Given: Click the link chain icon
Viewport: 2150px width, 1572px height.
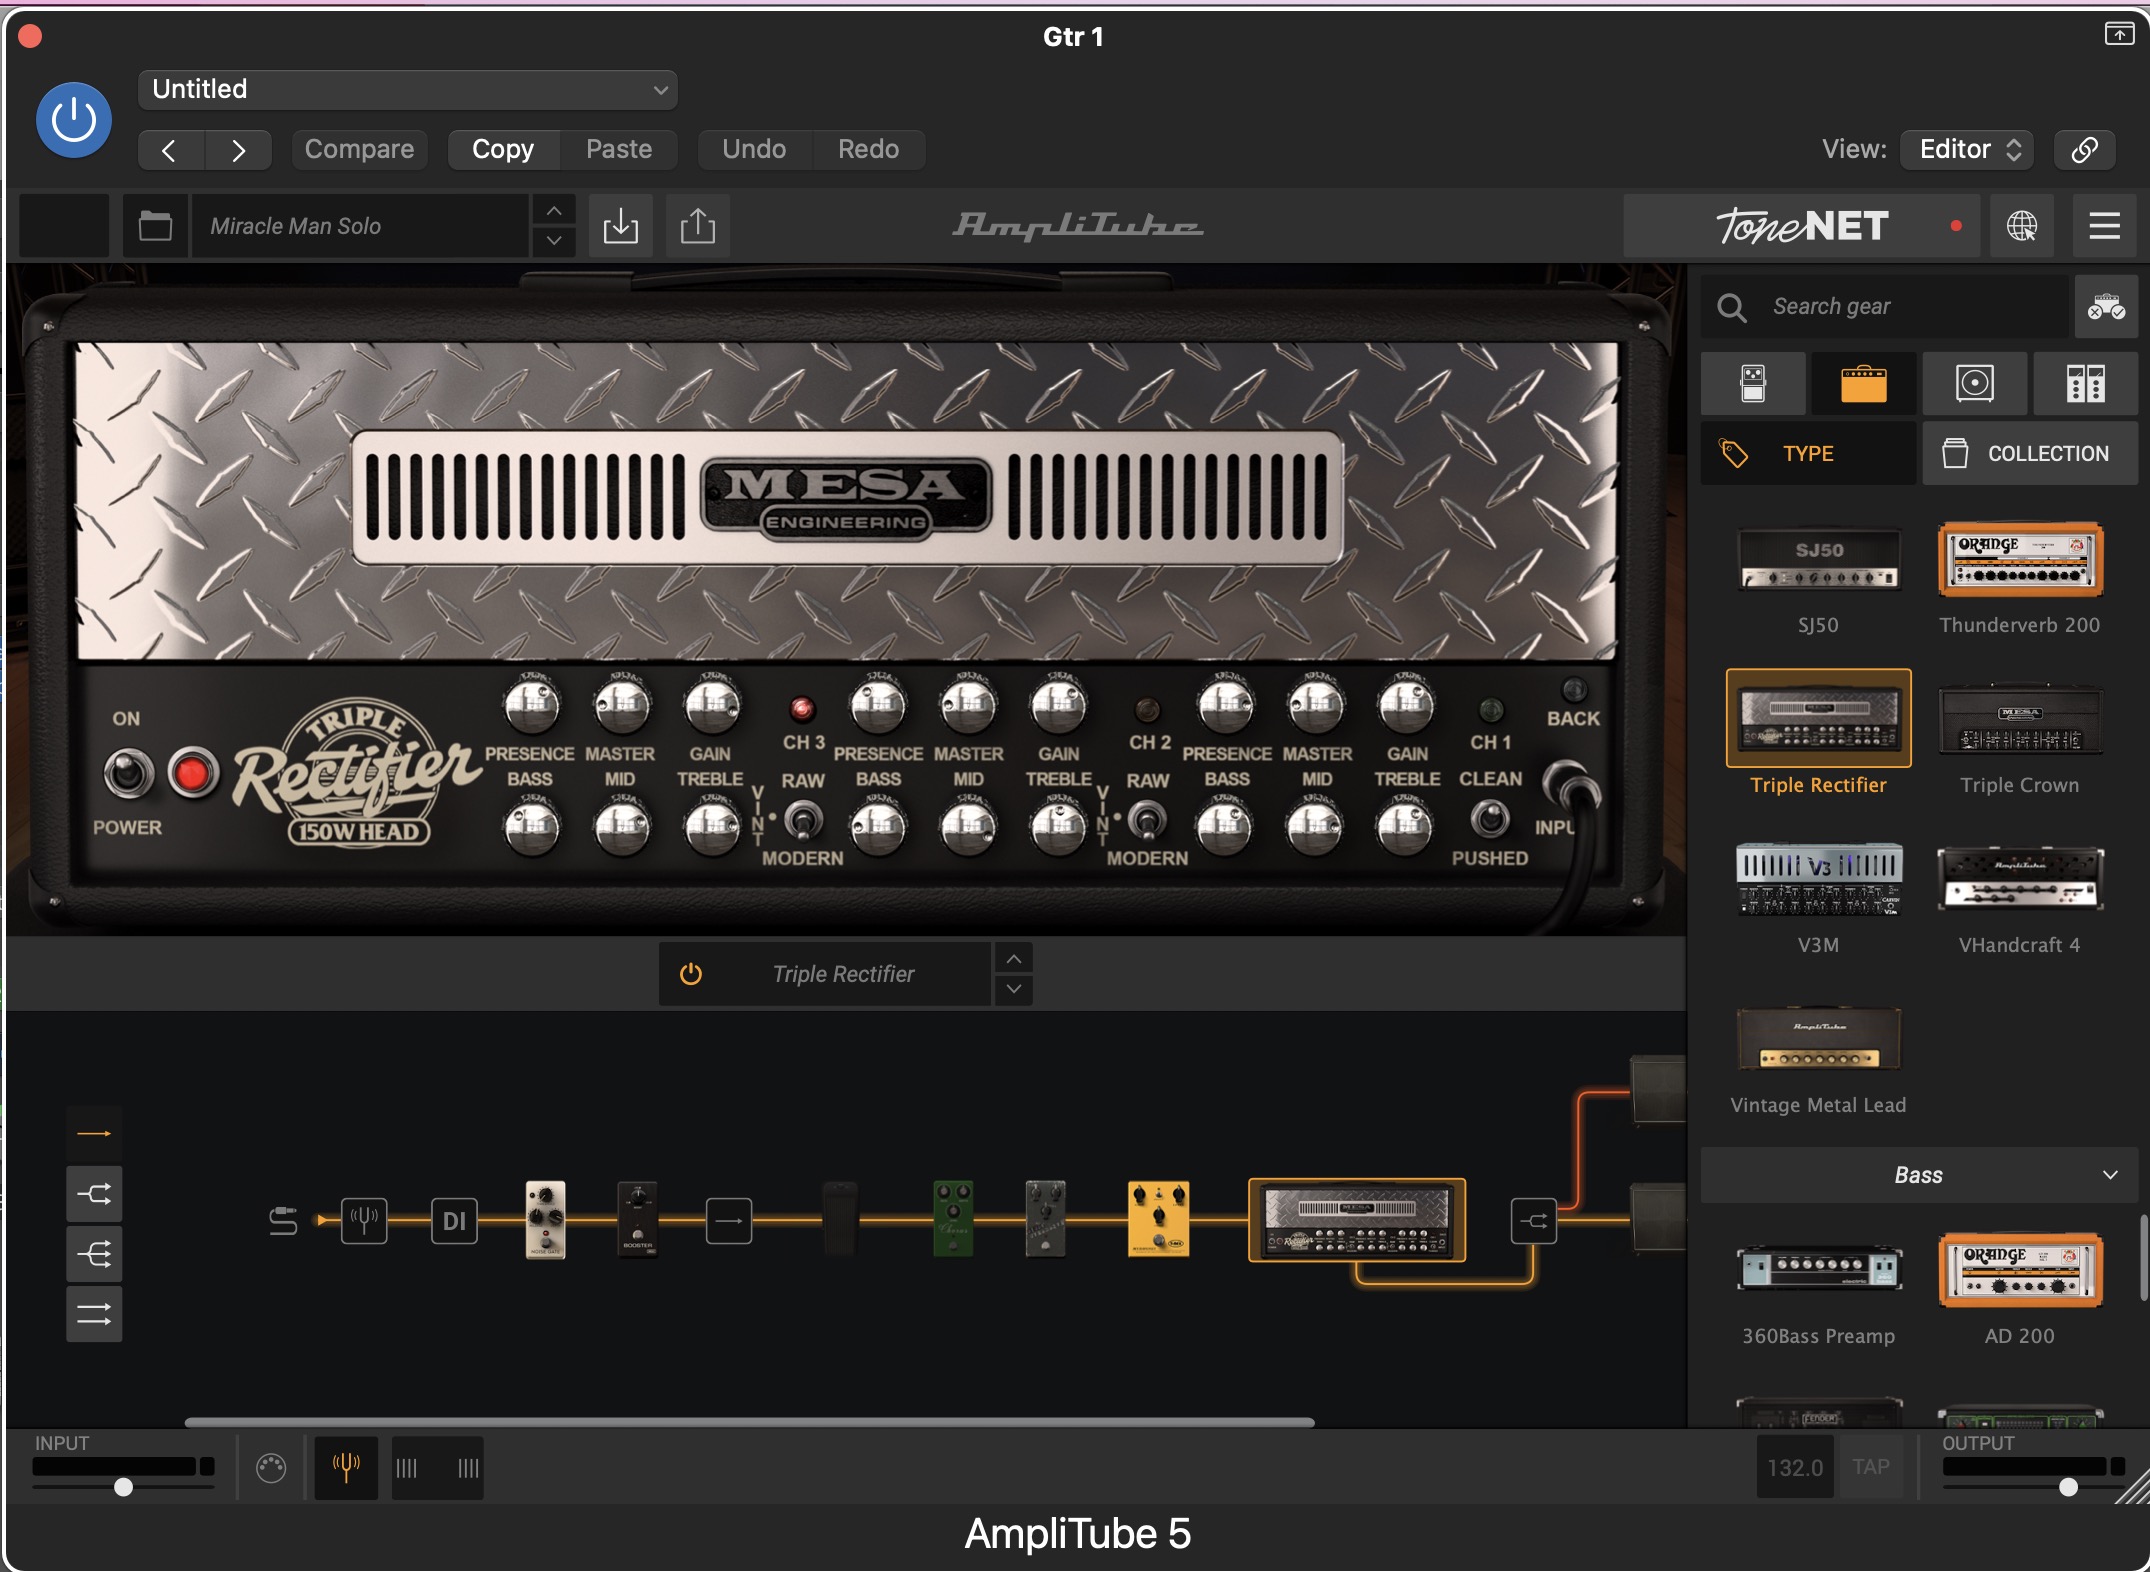Looking at the screenshot, I should [x=2084, y=150].
